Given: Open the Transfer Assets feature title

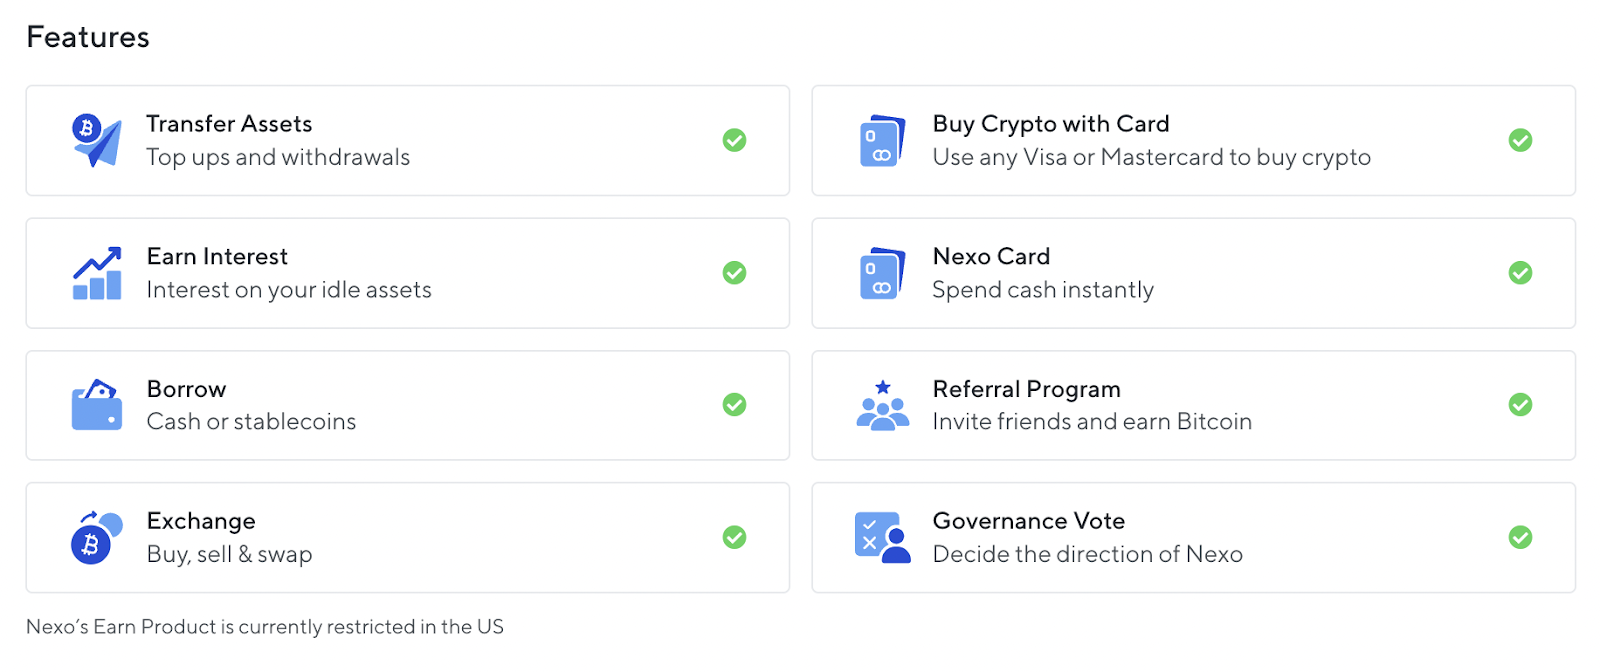Looking at the screenshot, I should click(229, 124).
